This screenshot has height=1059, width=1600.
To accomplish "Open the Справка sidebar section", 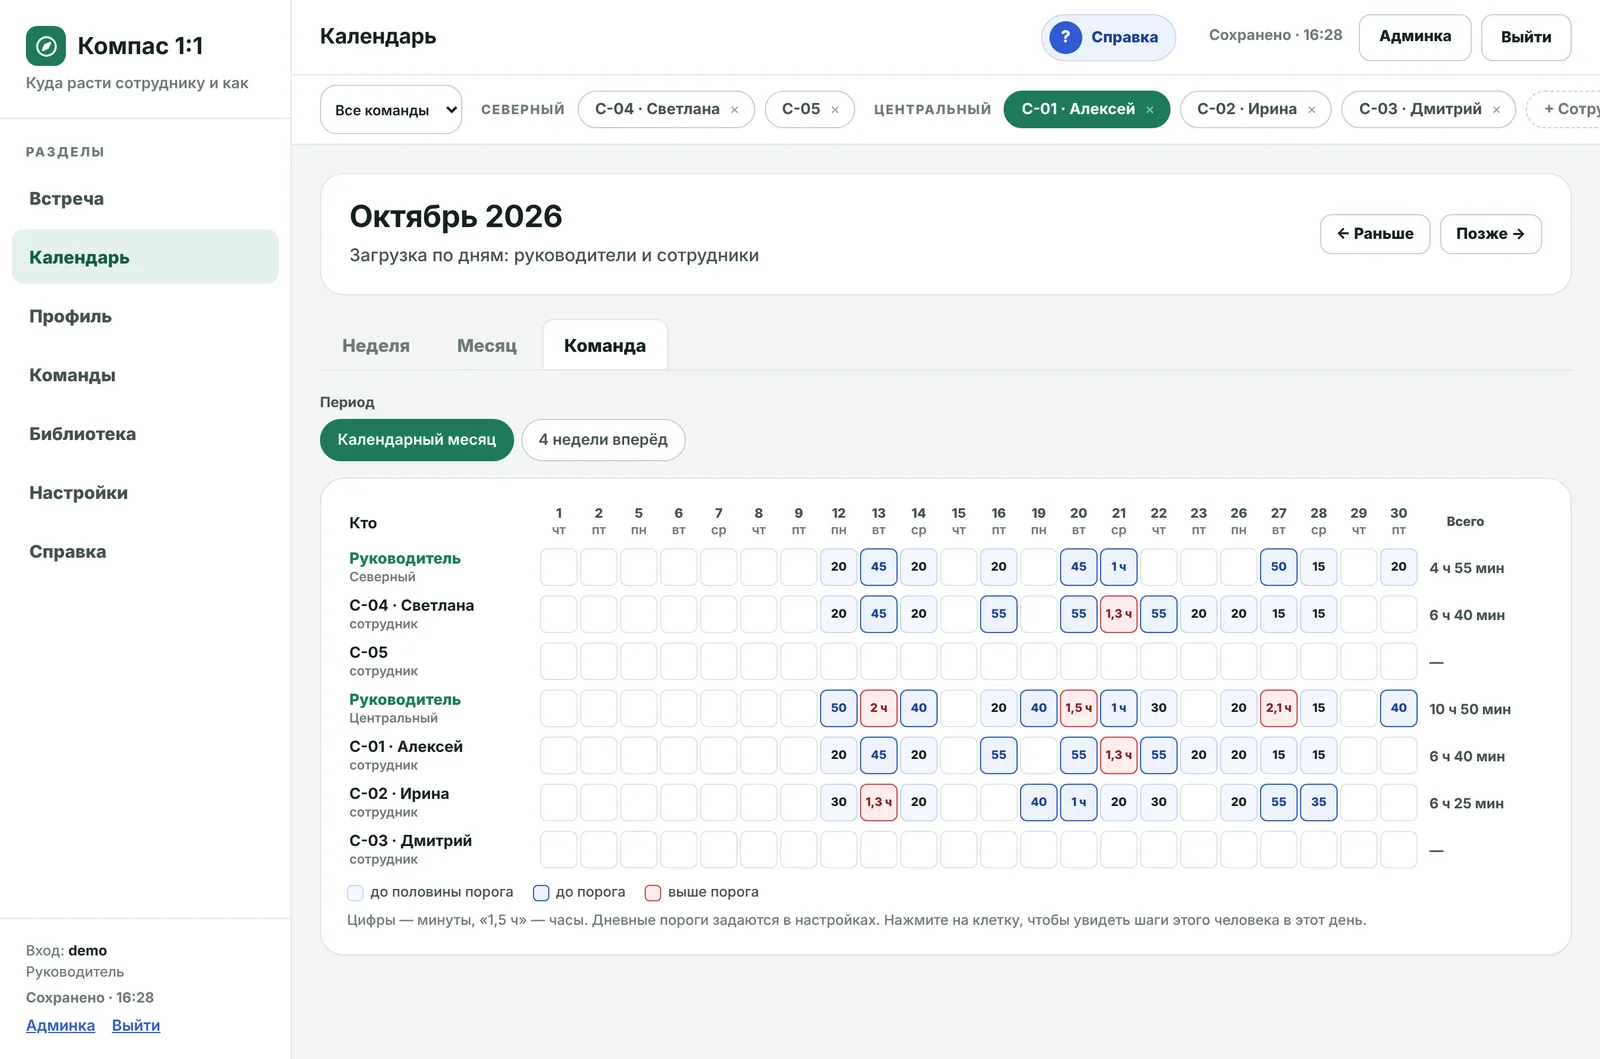I will click(145, 553).
